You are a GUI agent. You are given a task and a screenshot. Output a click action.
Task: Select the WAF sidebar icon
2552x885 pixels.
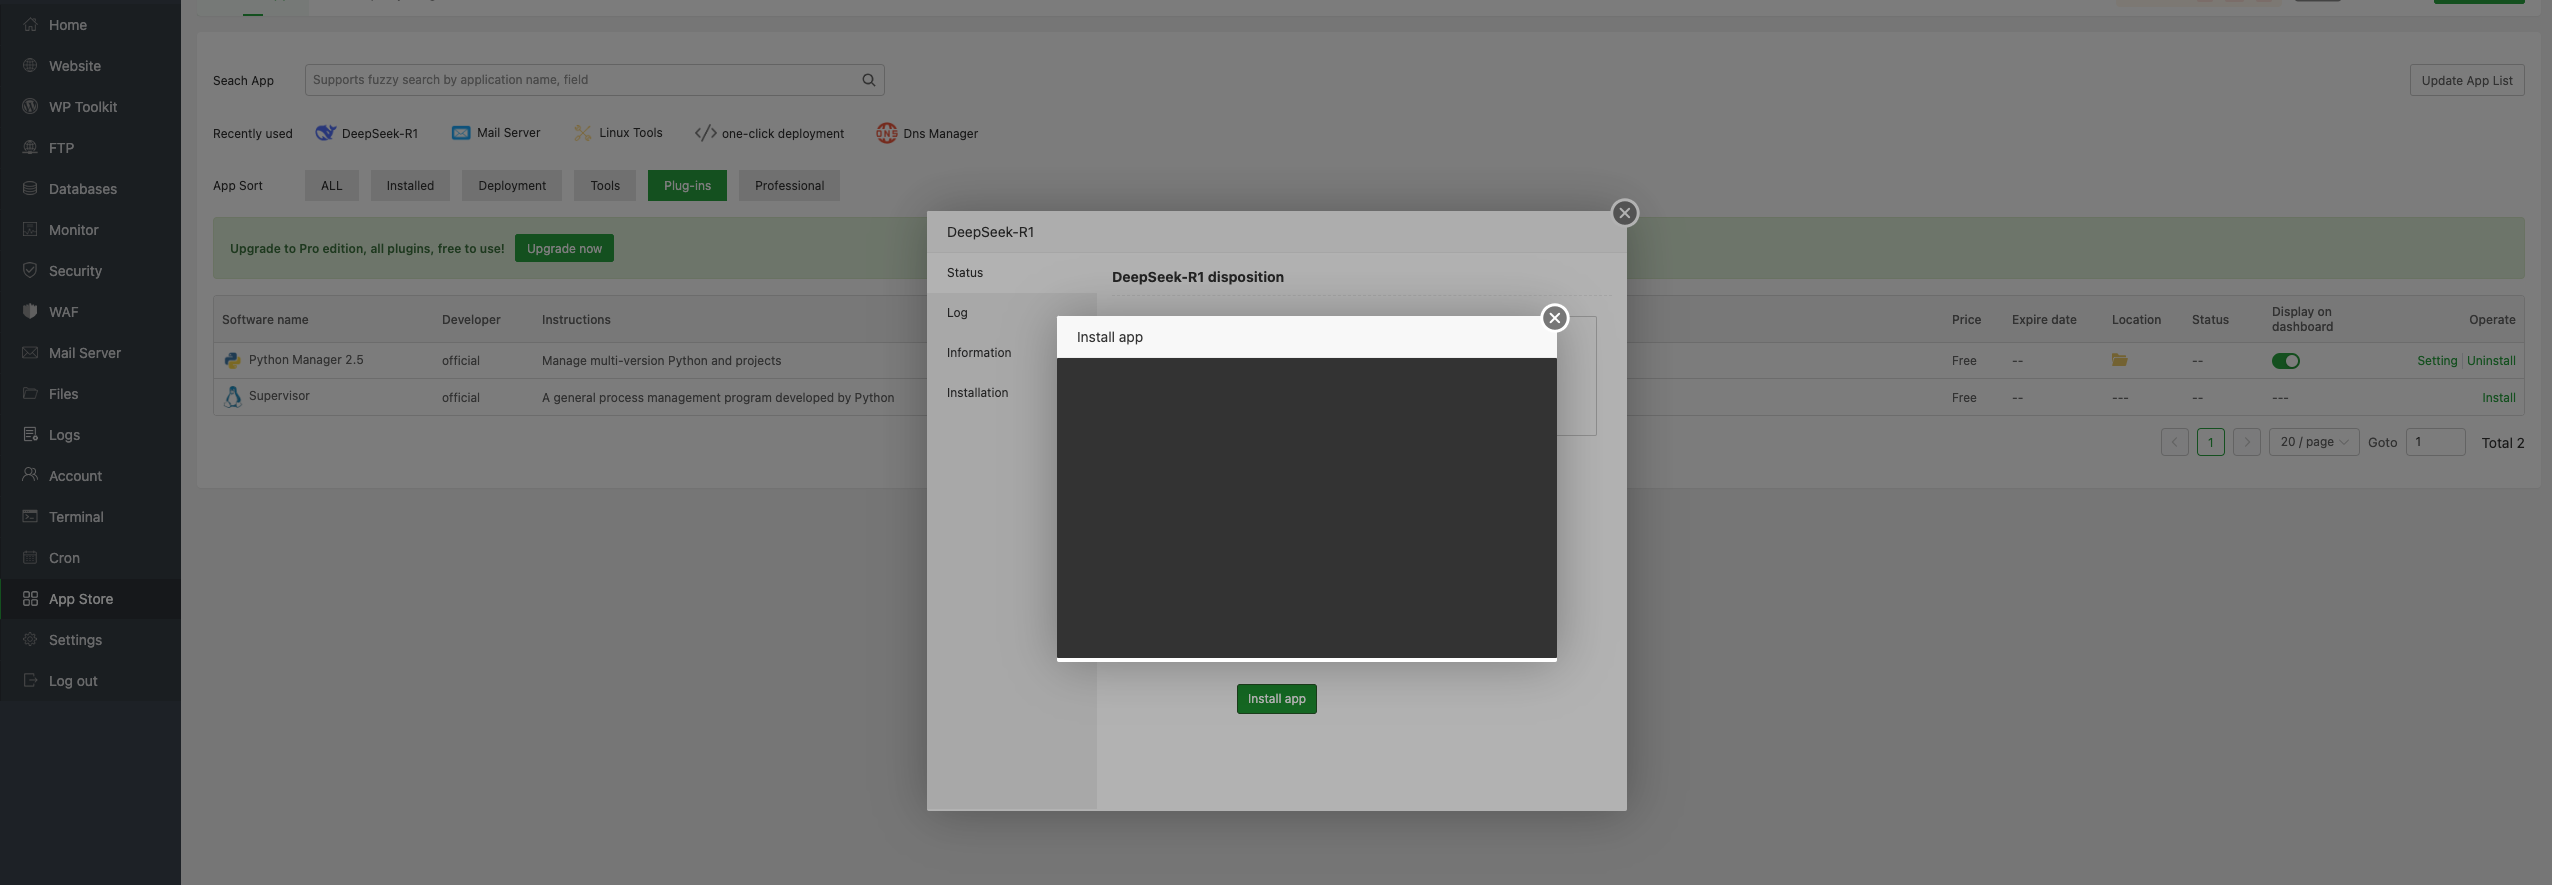point(30,312)
